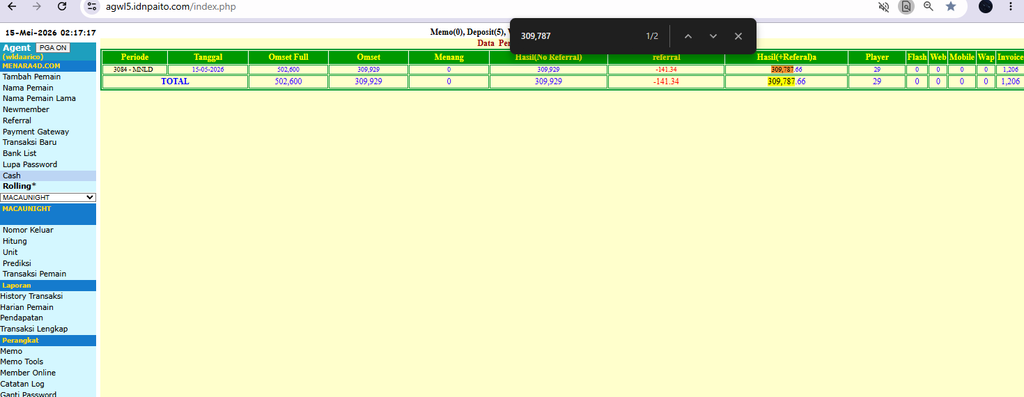The image size is (1024, 397).
Task: Open Lupa Password
Action: pos(30,165)
